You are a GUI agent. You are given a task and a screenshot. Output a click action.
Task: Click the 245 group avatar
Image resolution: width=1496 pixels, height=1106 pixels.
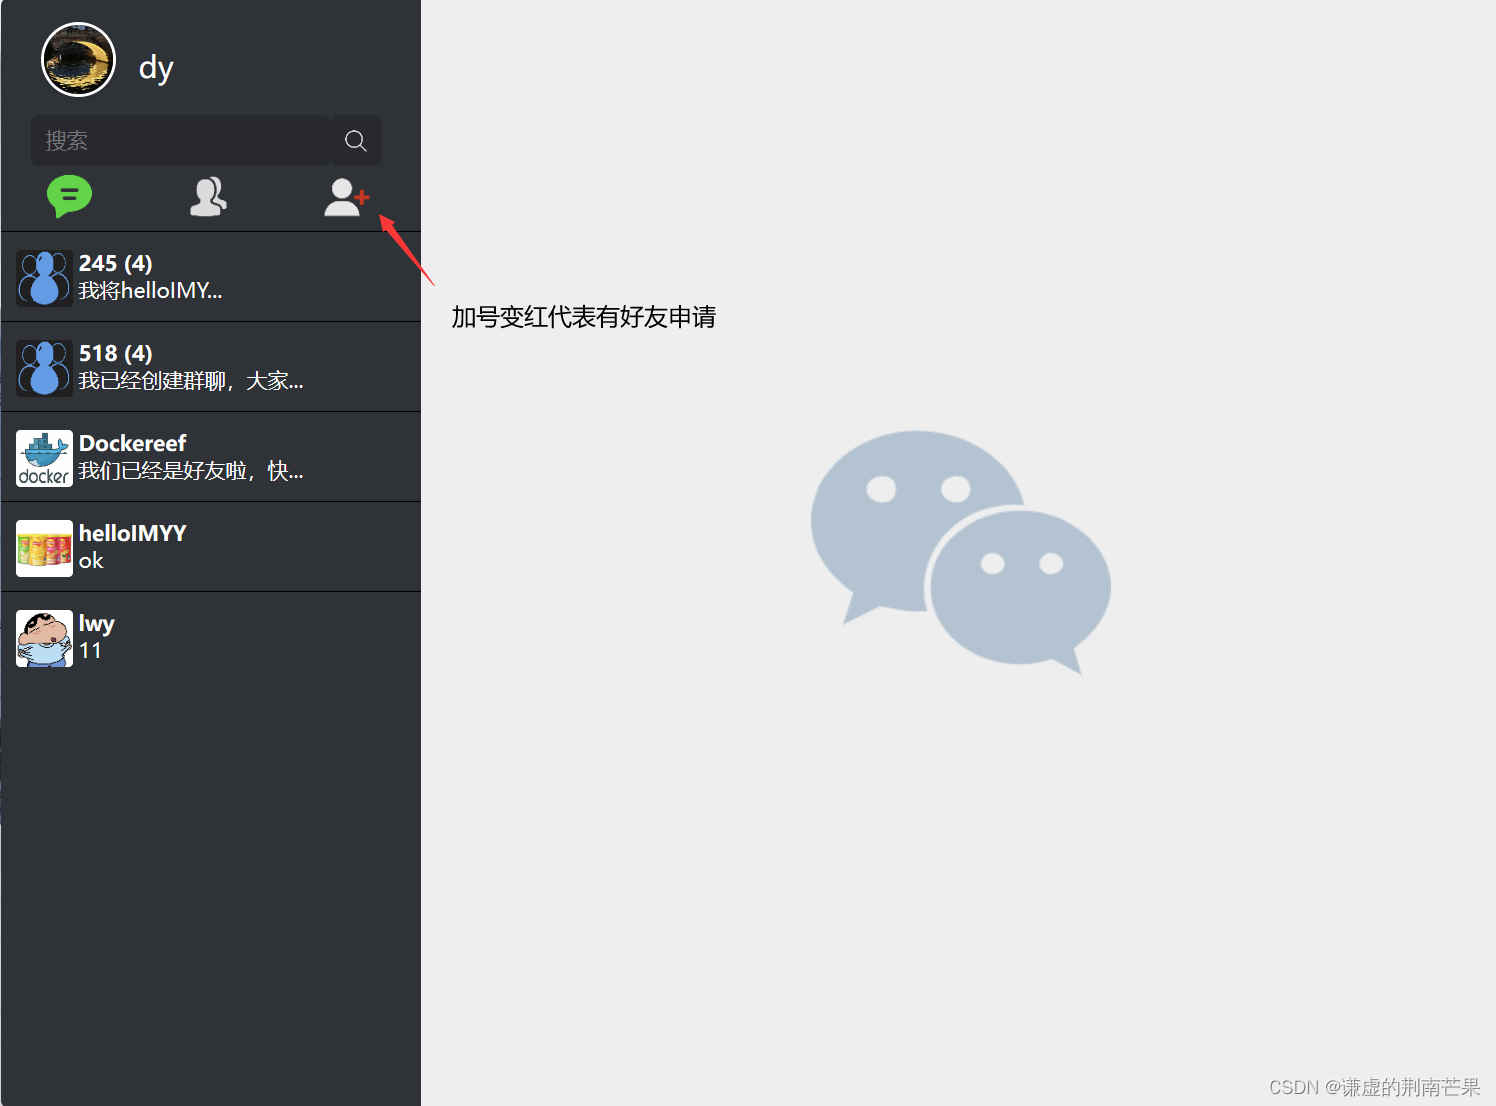click(x=44, y=278)
